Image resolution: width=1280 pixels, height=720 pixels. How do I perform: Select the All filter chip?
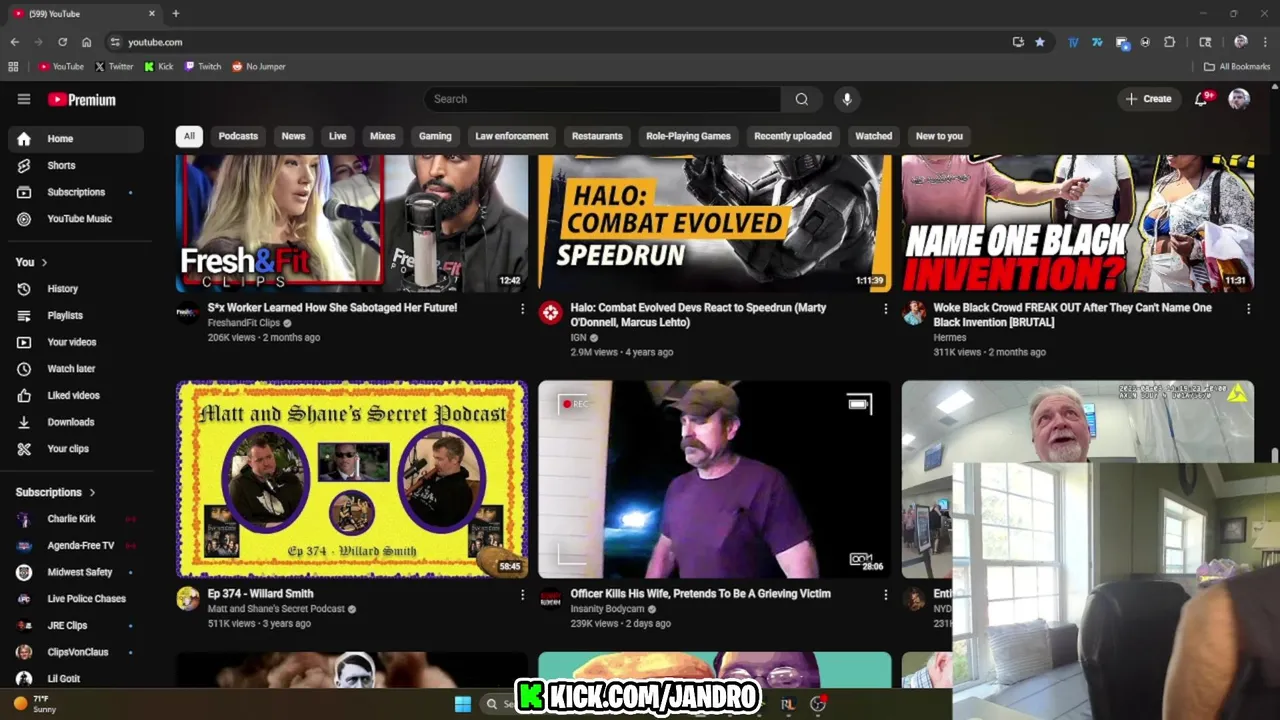(189, 136)
